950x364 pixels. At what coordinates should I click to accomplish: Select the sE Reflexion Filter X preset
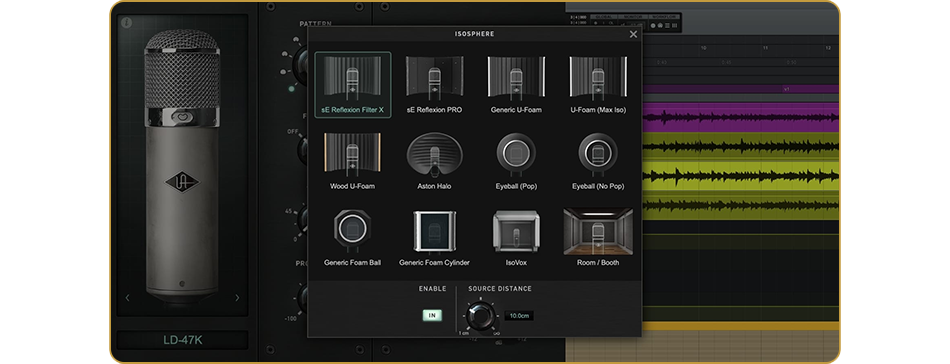click(353, 85)
